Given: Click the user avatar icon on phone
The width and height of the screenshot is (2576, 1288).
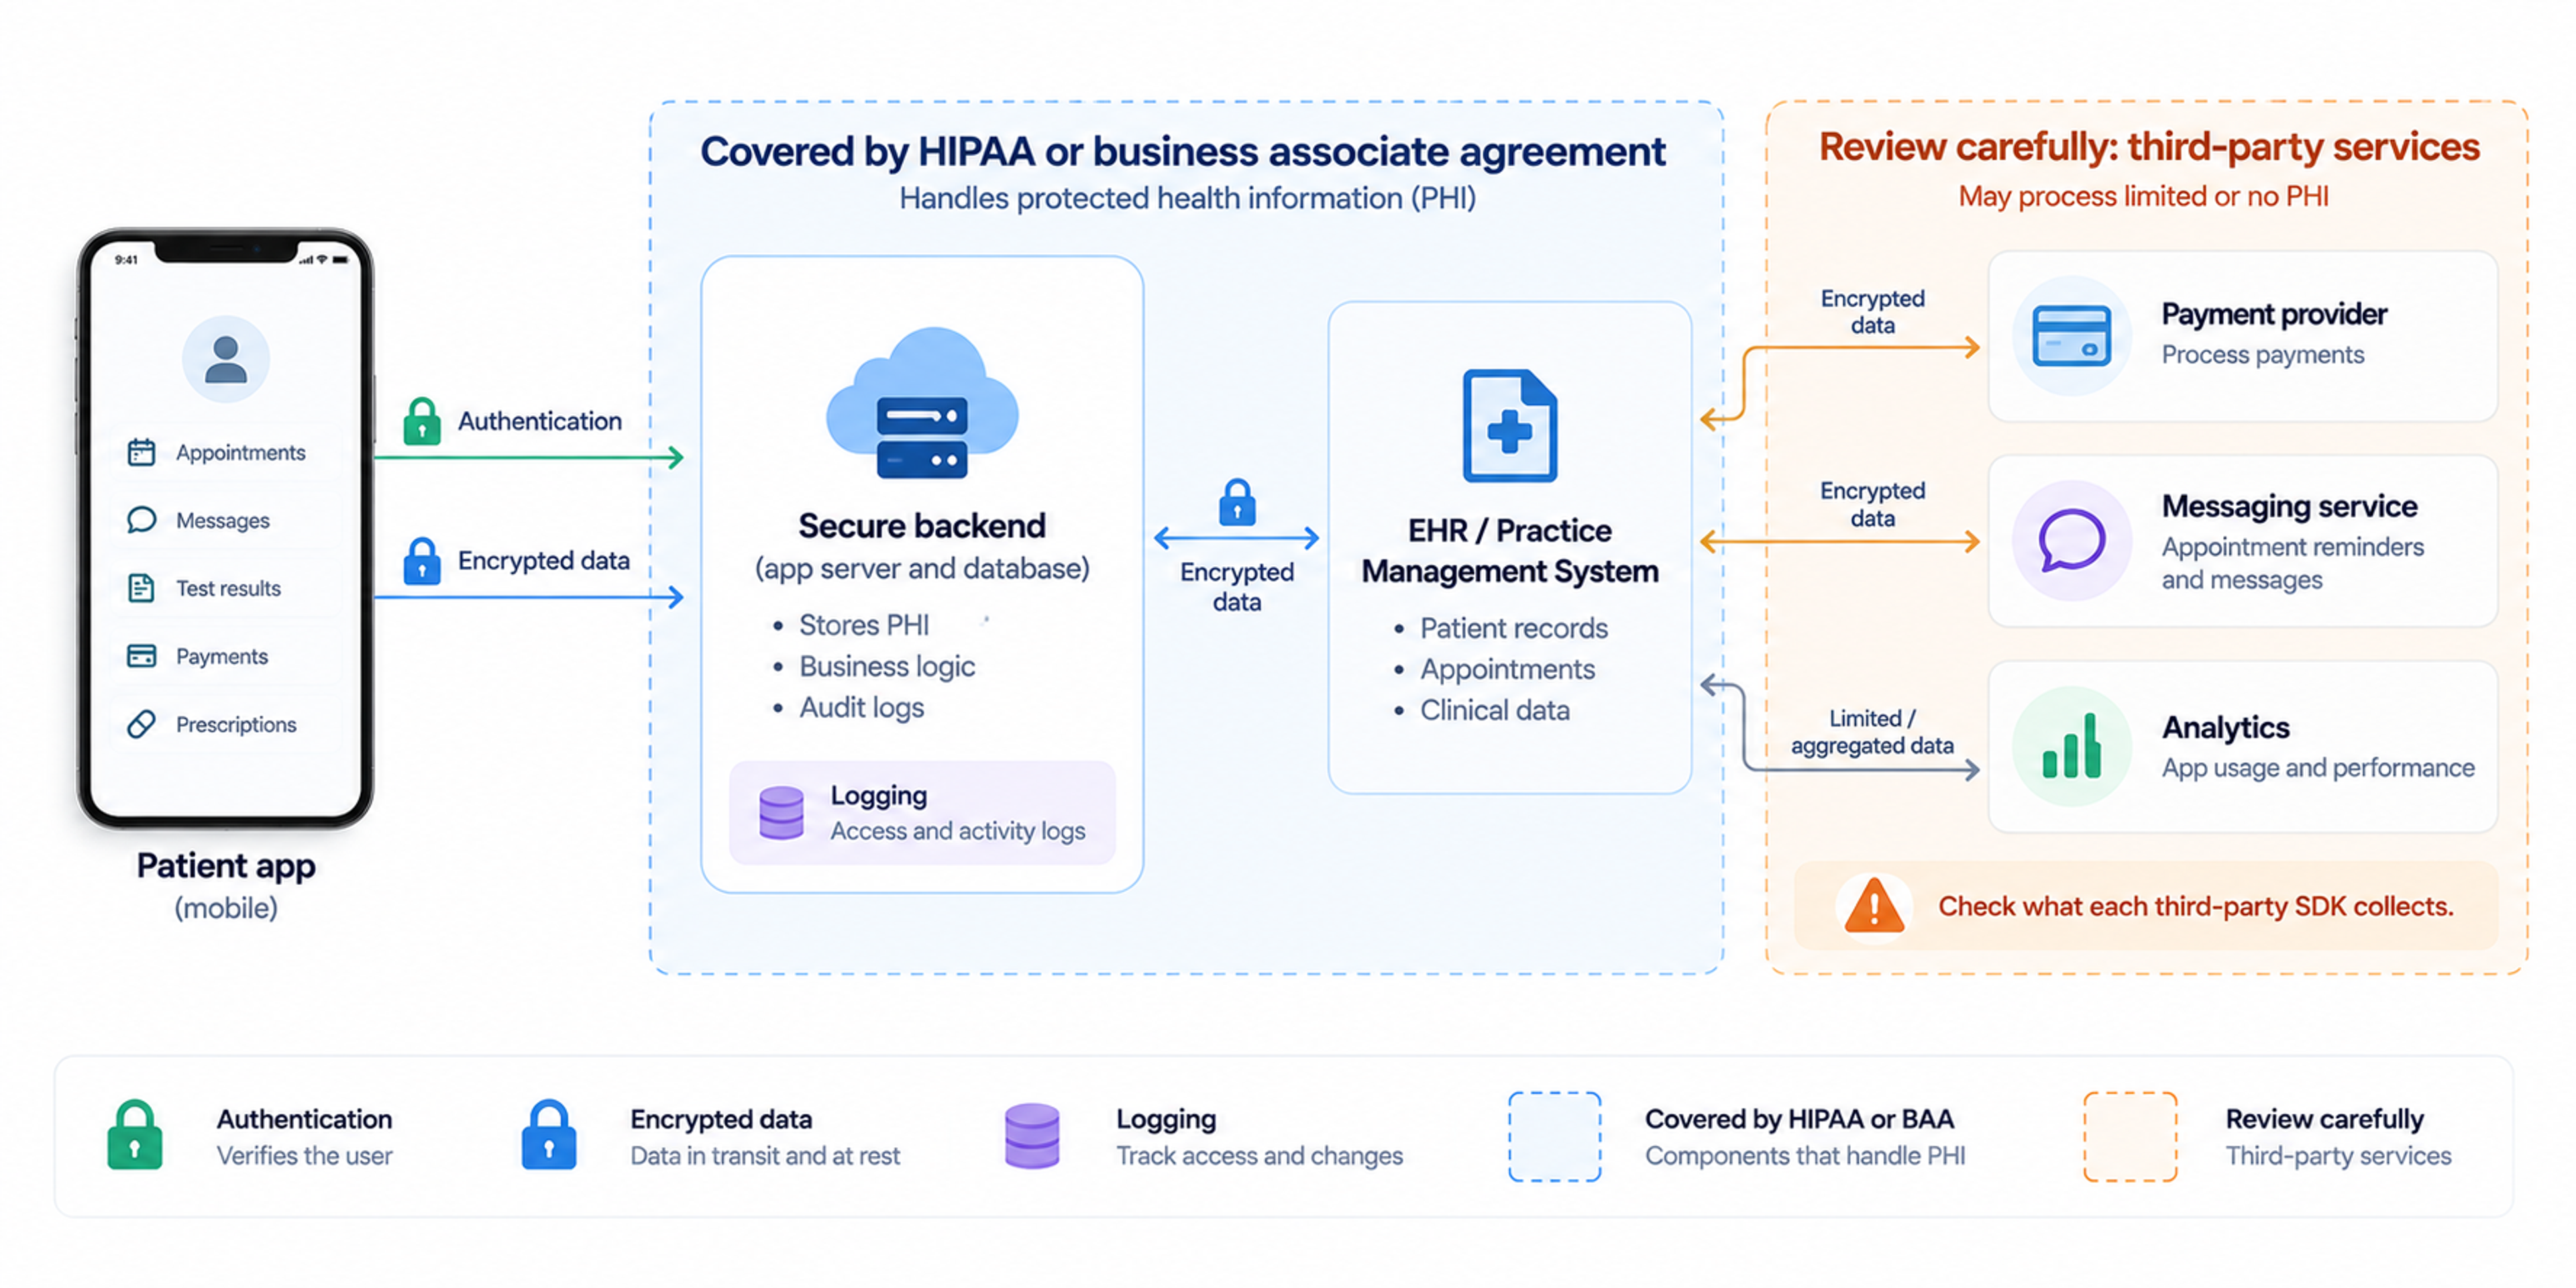Looking at the screenshot, I should click(x=226, y=359).
